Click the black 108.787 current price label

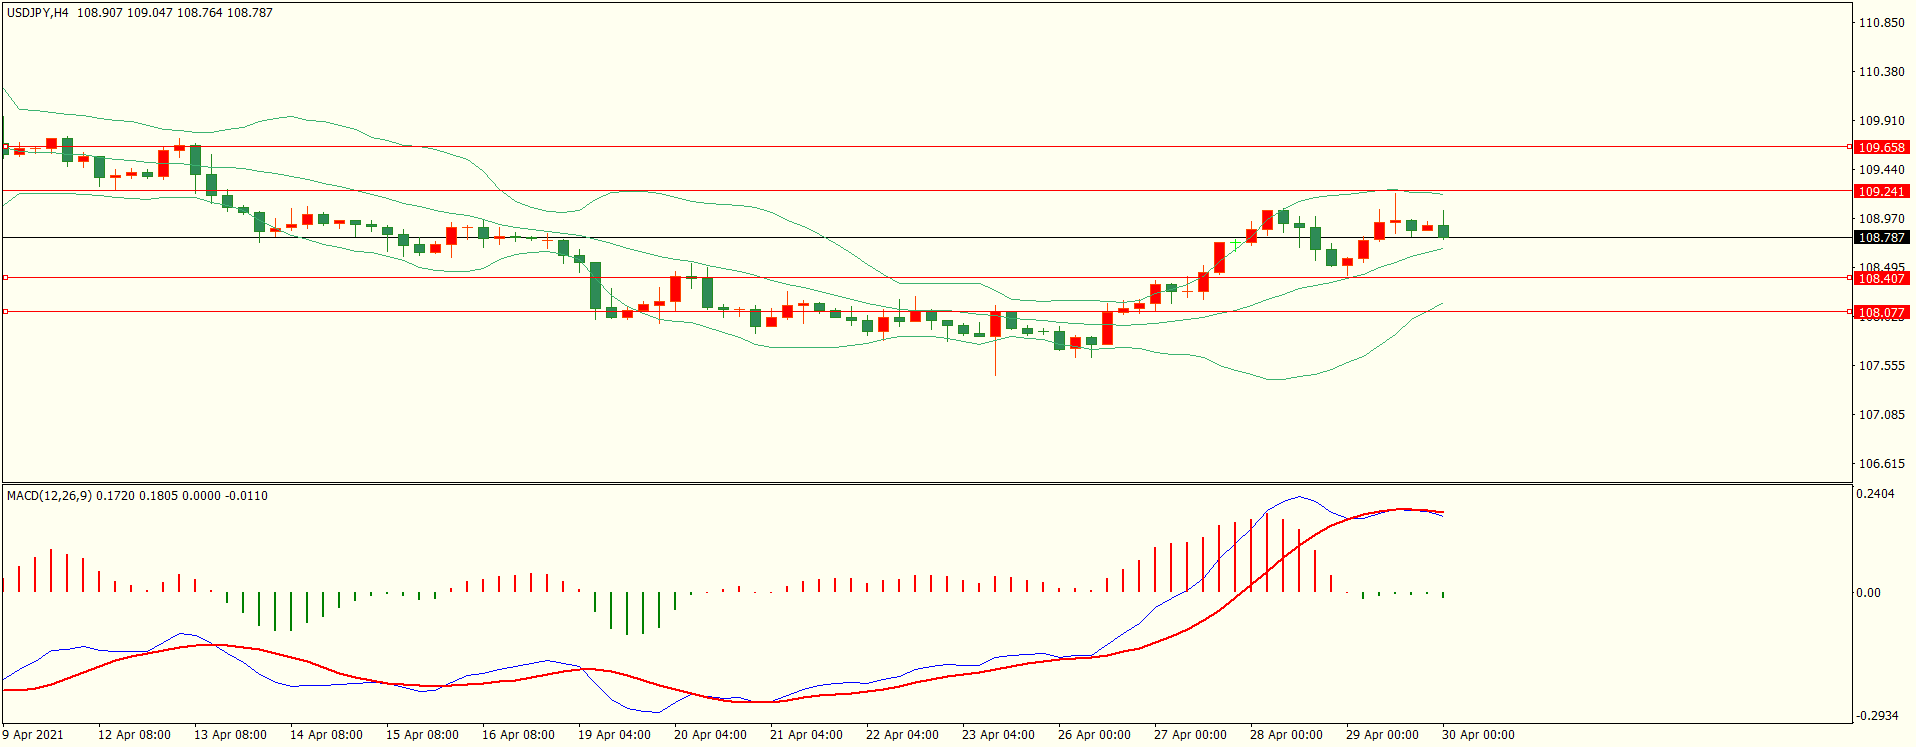tap(1881, 238)
